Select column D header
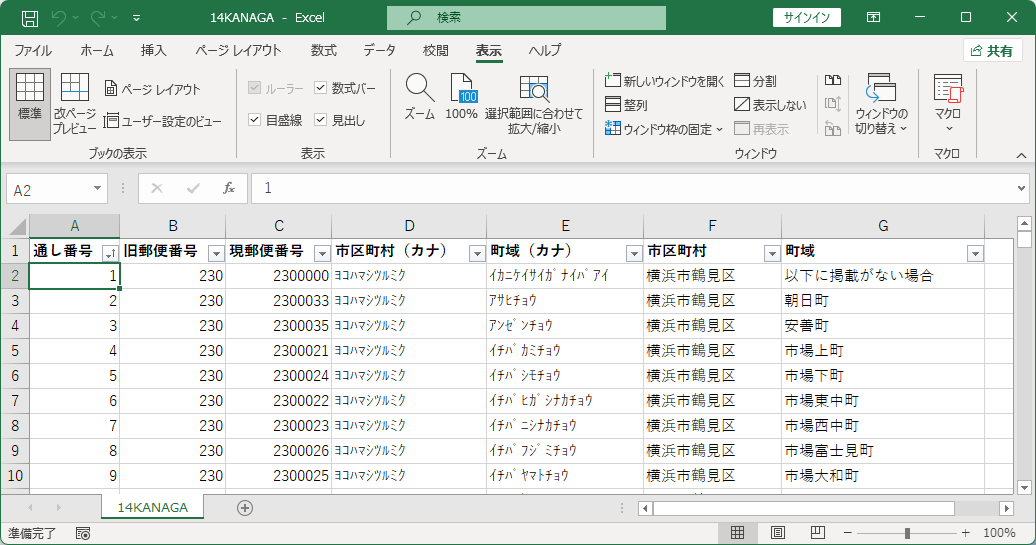The width and height of the screenshot is (1036, 545). pyautogui.click(x=409, y=226)
